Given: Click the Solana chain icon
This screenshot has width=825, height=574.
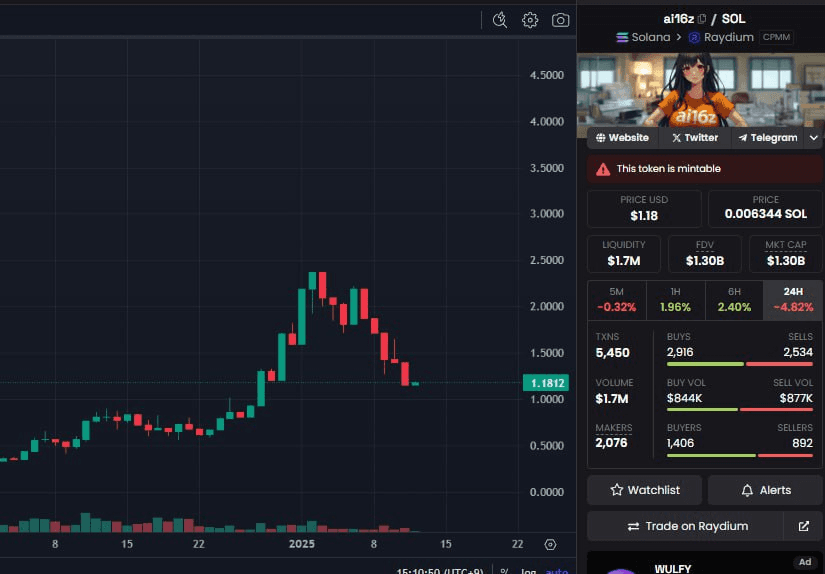Looking at the screenshot, I should point(622,37).
